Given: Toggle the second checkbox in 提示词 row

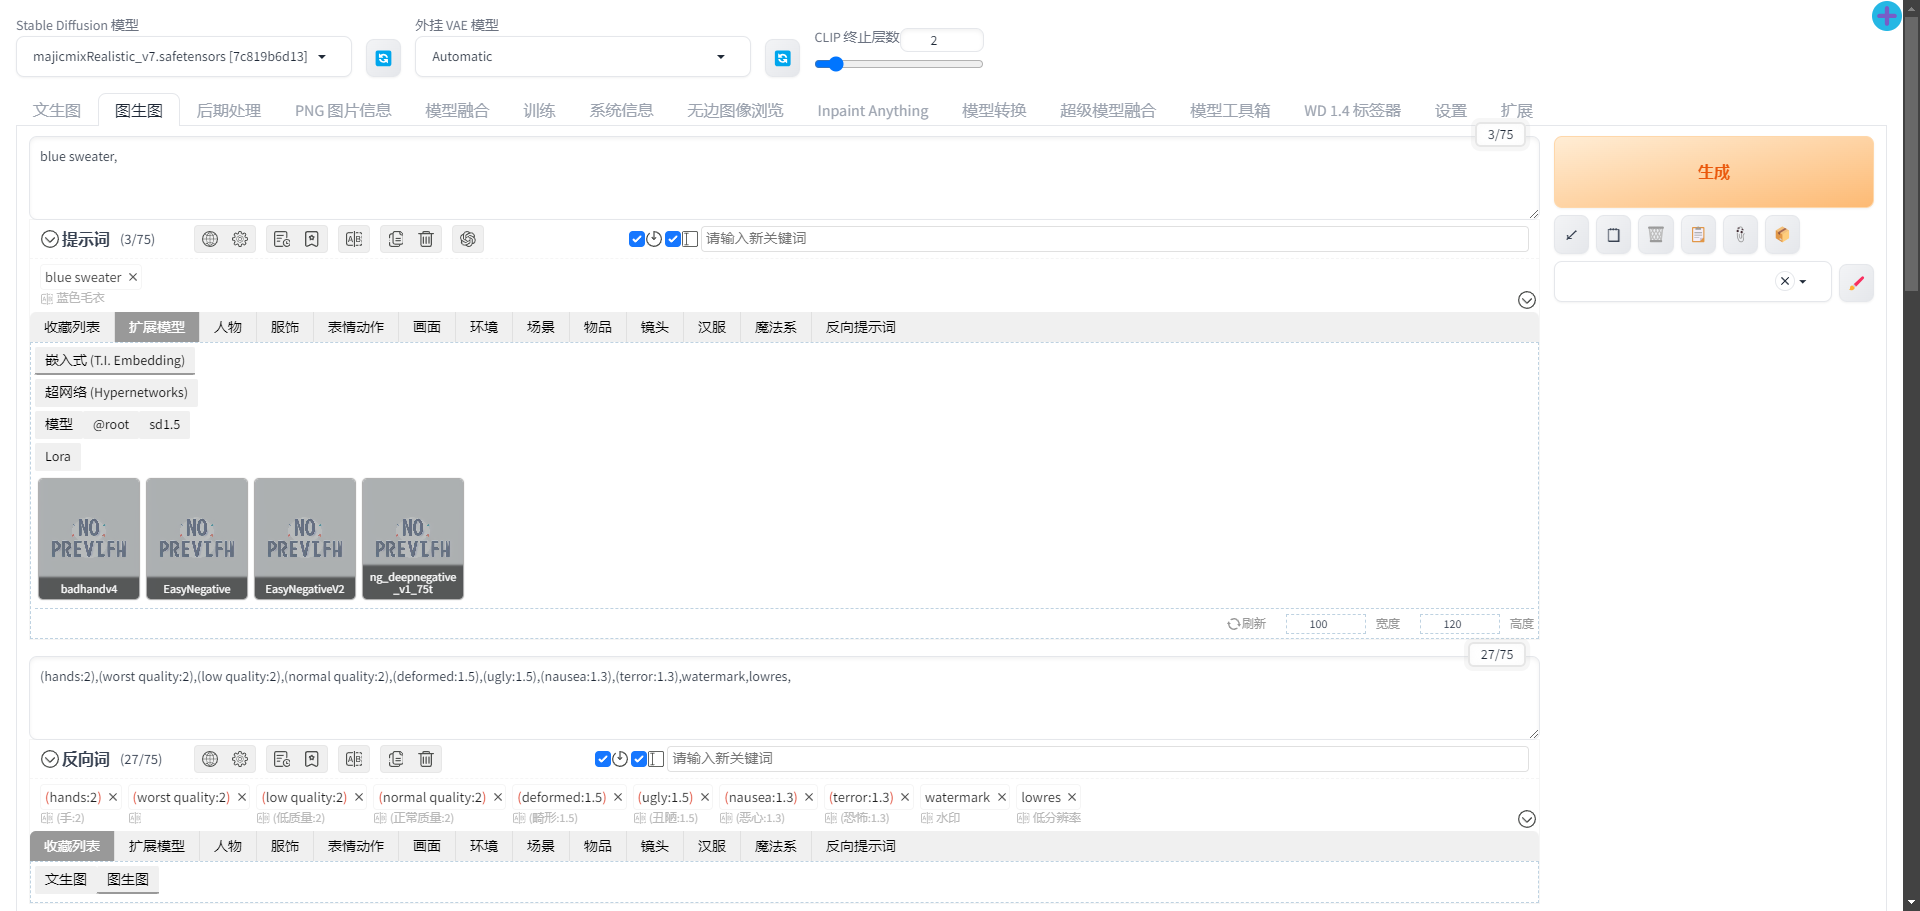Looking at the screenshot, I should tap(673, 239).
